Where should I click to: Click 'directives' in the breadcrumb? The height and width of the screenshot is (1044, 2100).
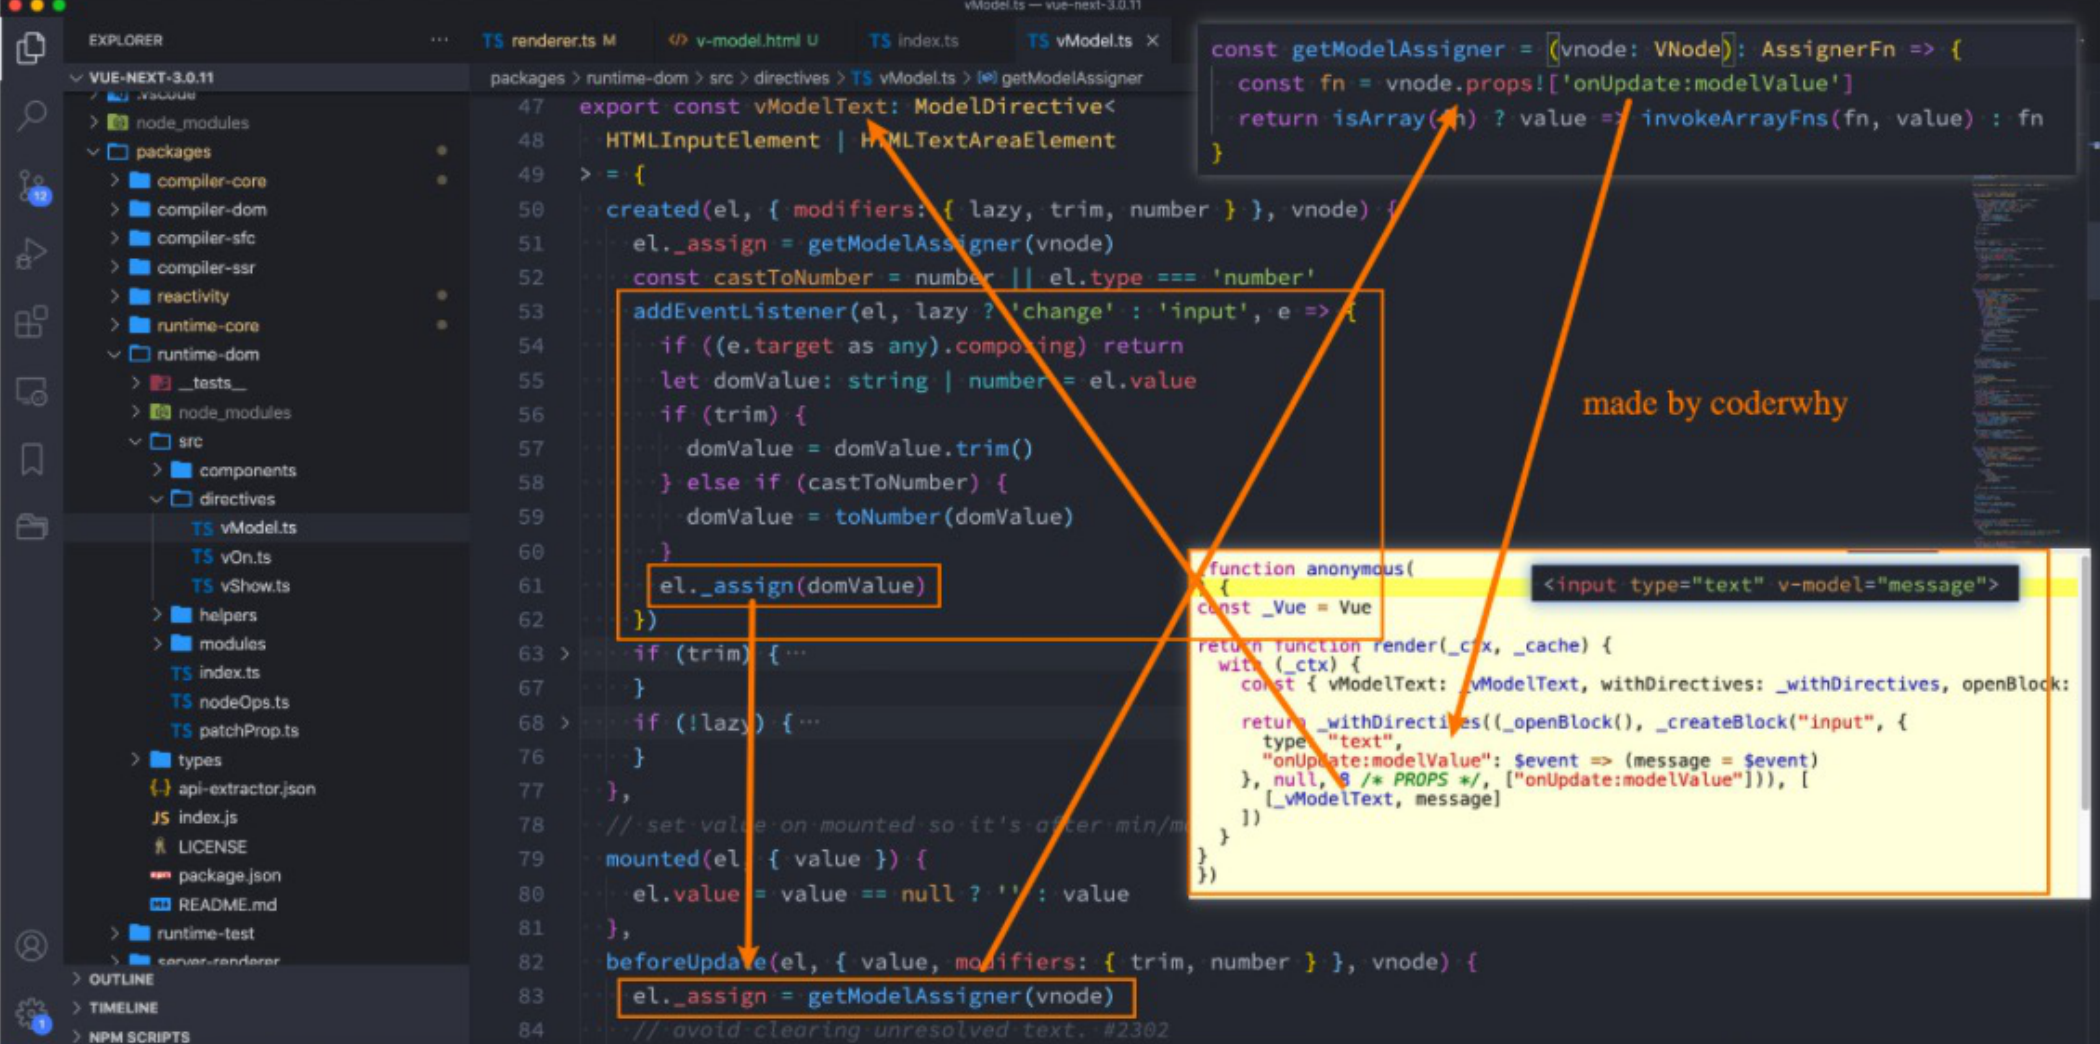[791, 78]
